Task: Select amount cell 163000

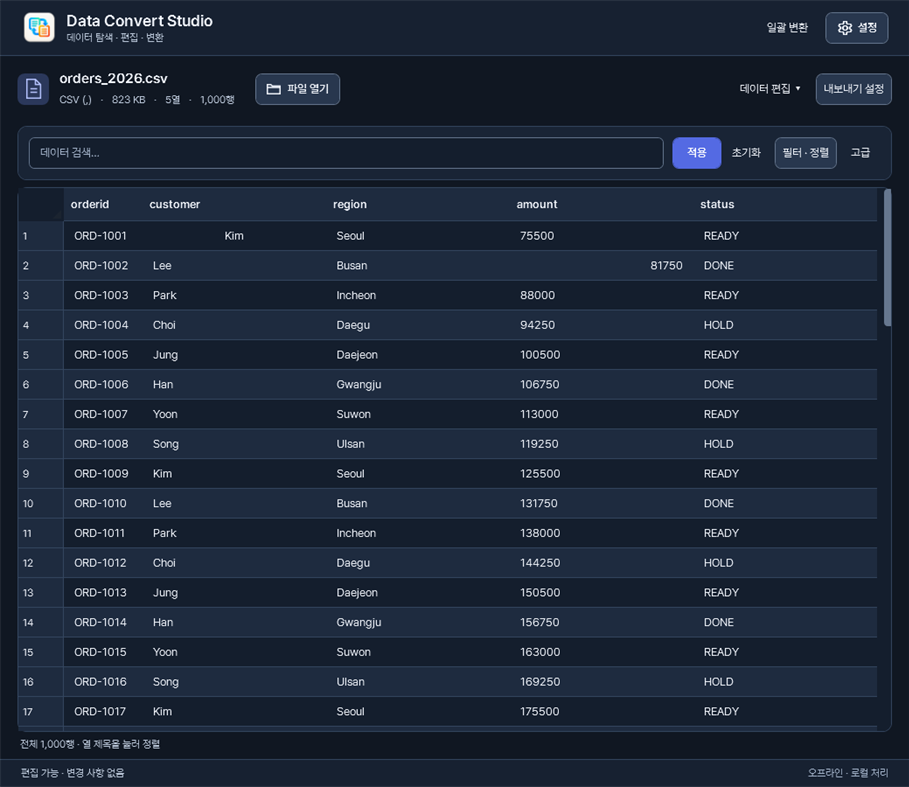Action: 602,653
